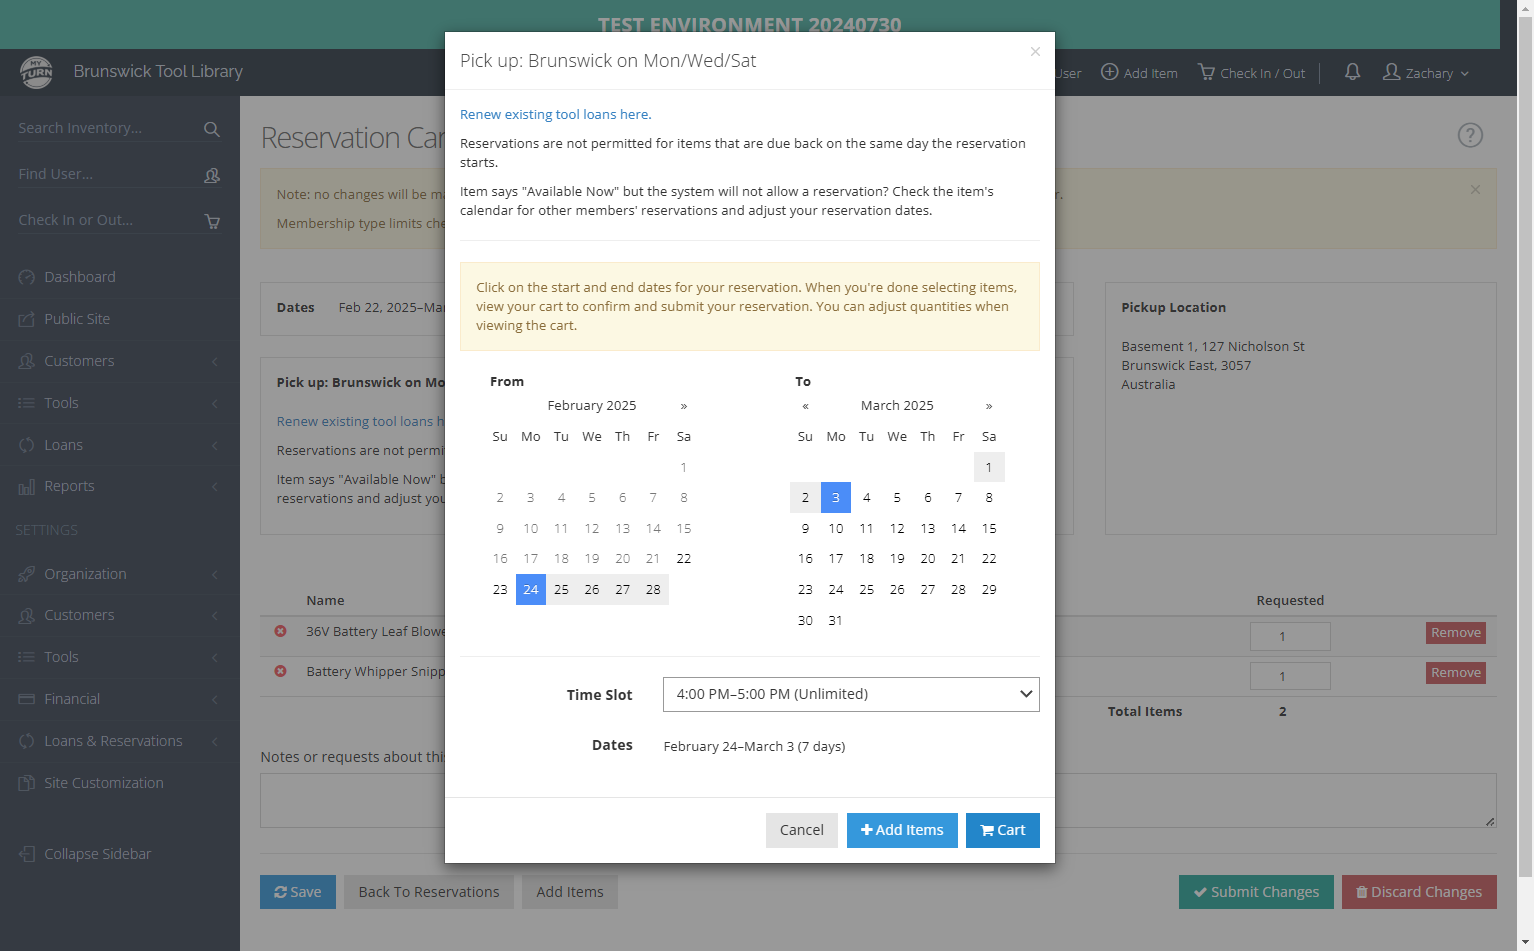
Task: Open the Time Slot dropdown
Action: [x=851, y=694]
